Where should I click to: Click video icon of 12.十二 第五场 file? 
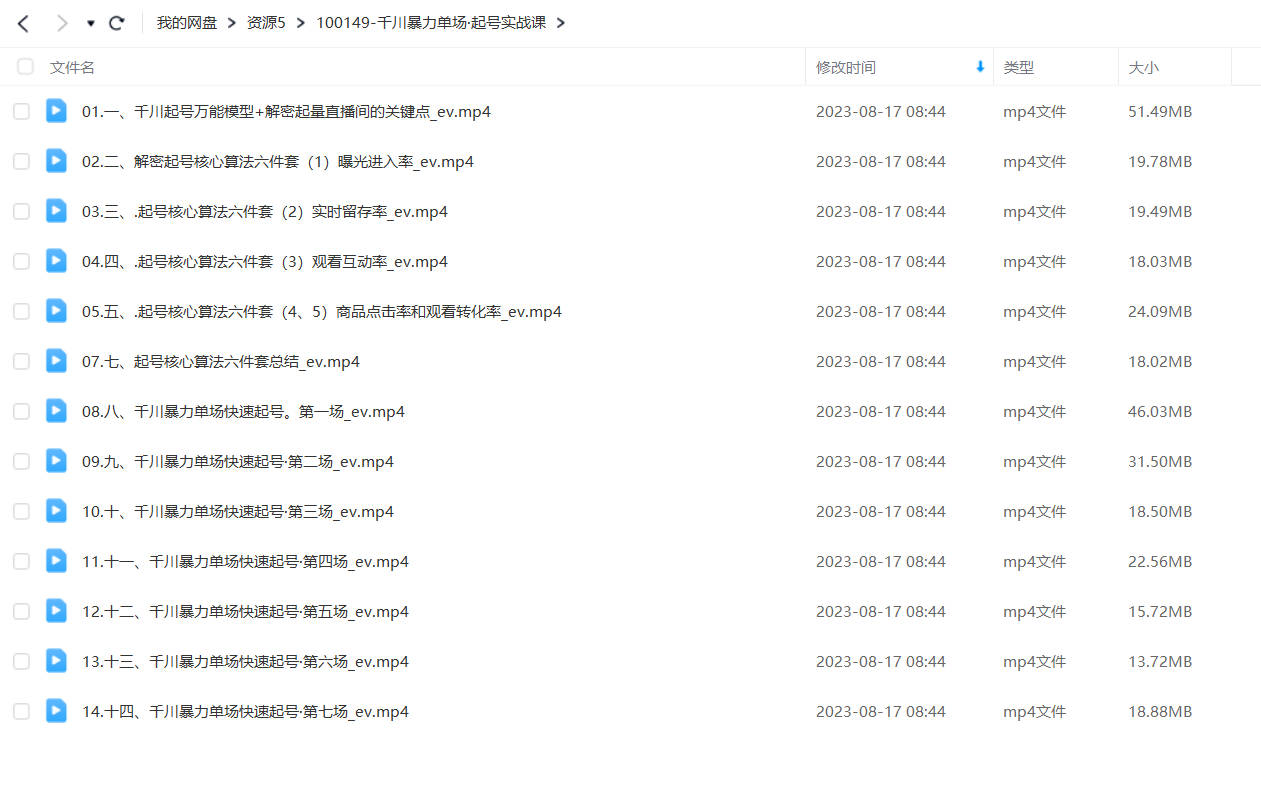pos(56,611)
